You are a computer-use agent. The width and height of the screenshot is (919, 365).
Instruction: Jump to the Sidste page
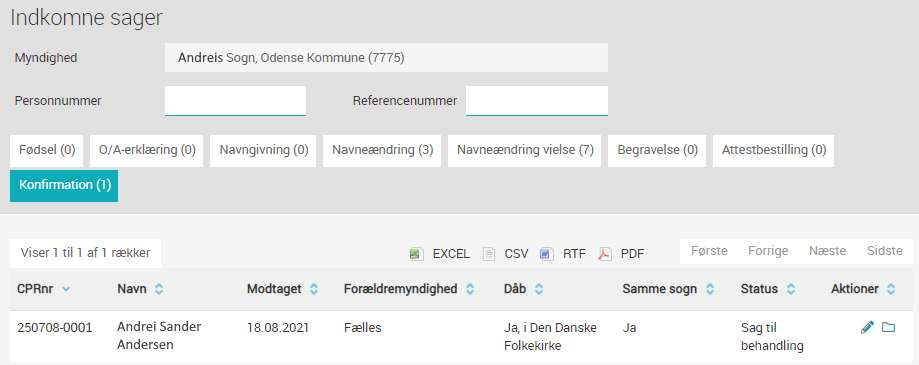(x=884, y=251)
